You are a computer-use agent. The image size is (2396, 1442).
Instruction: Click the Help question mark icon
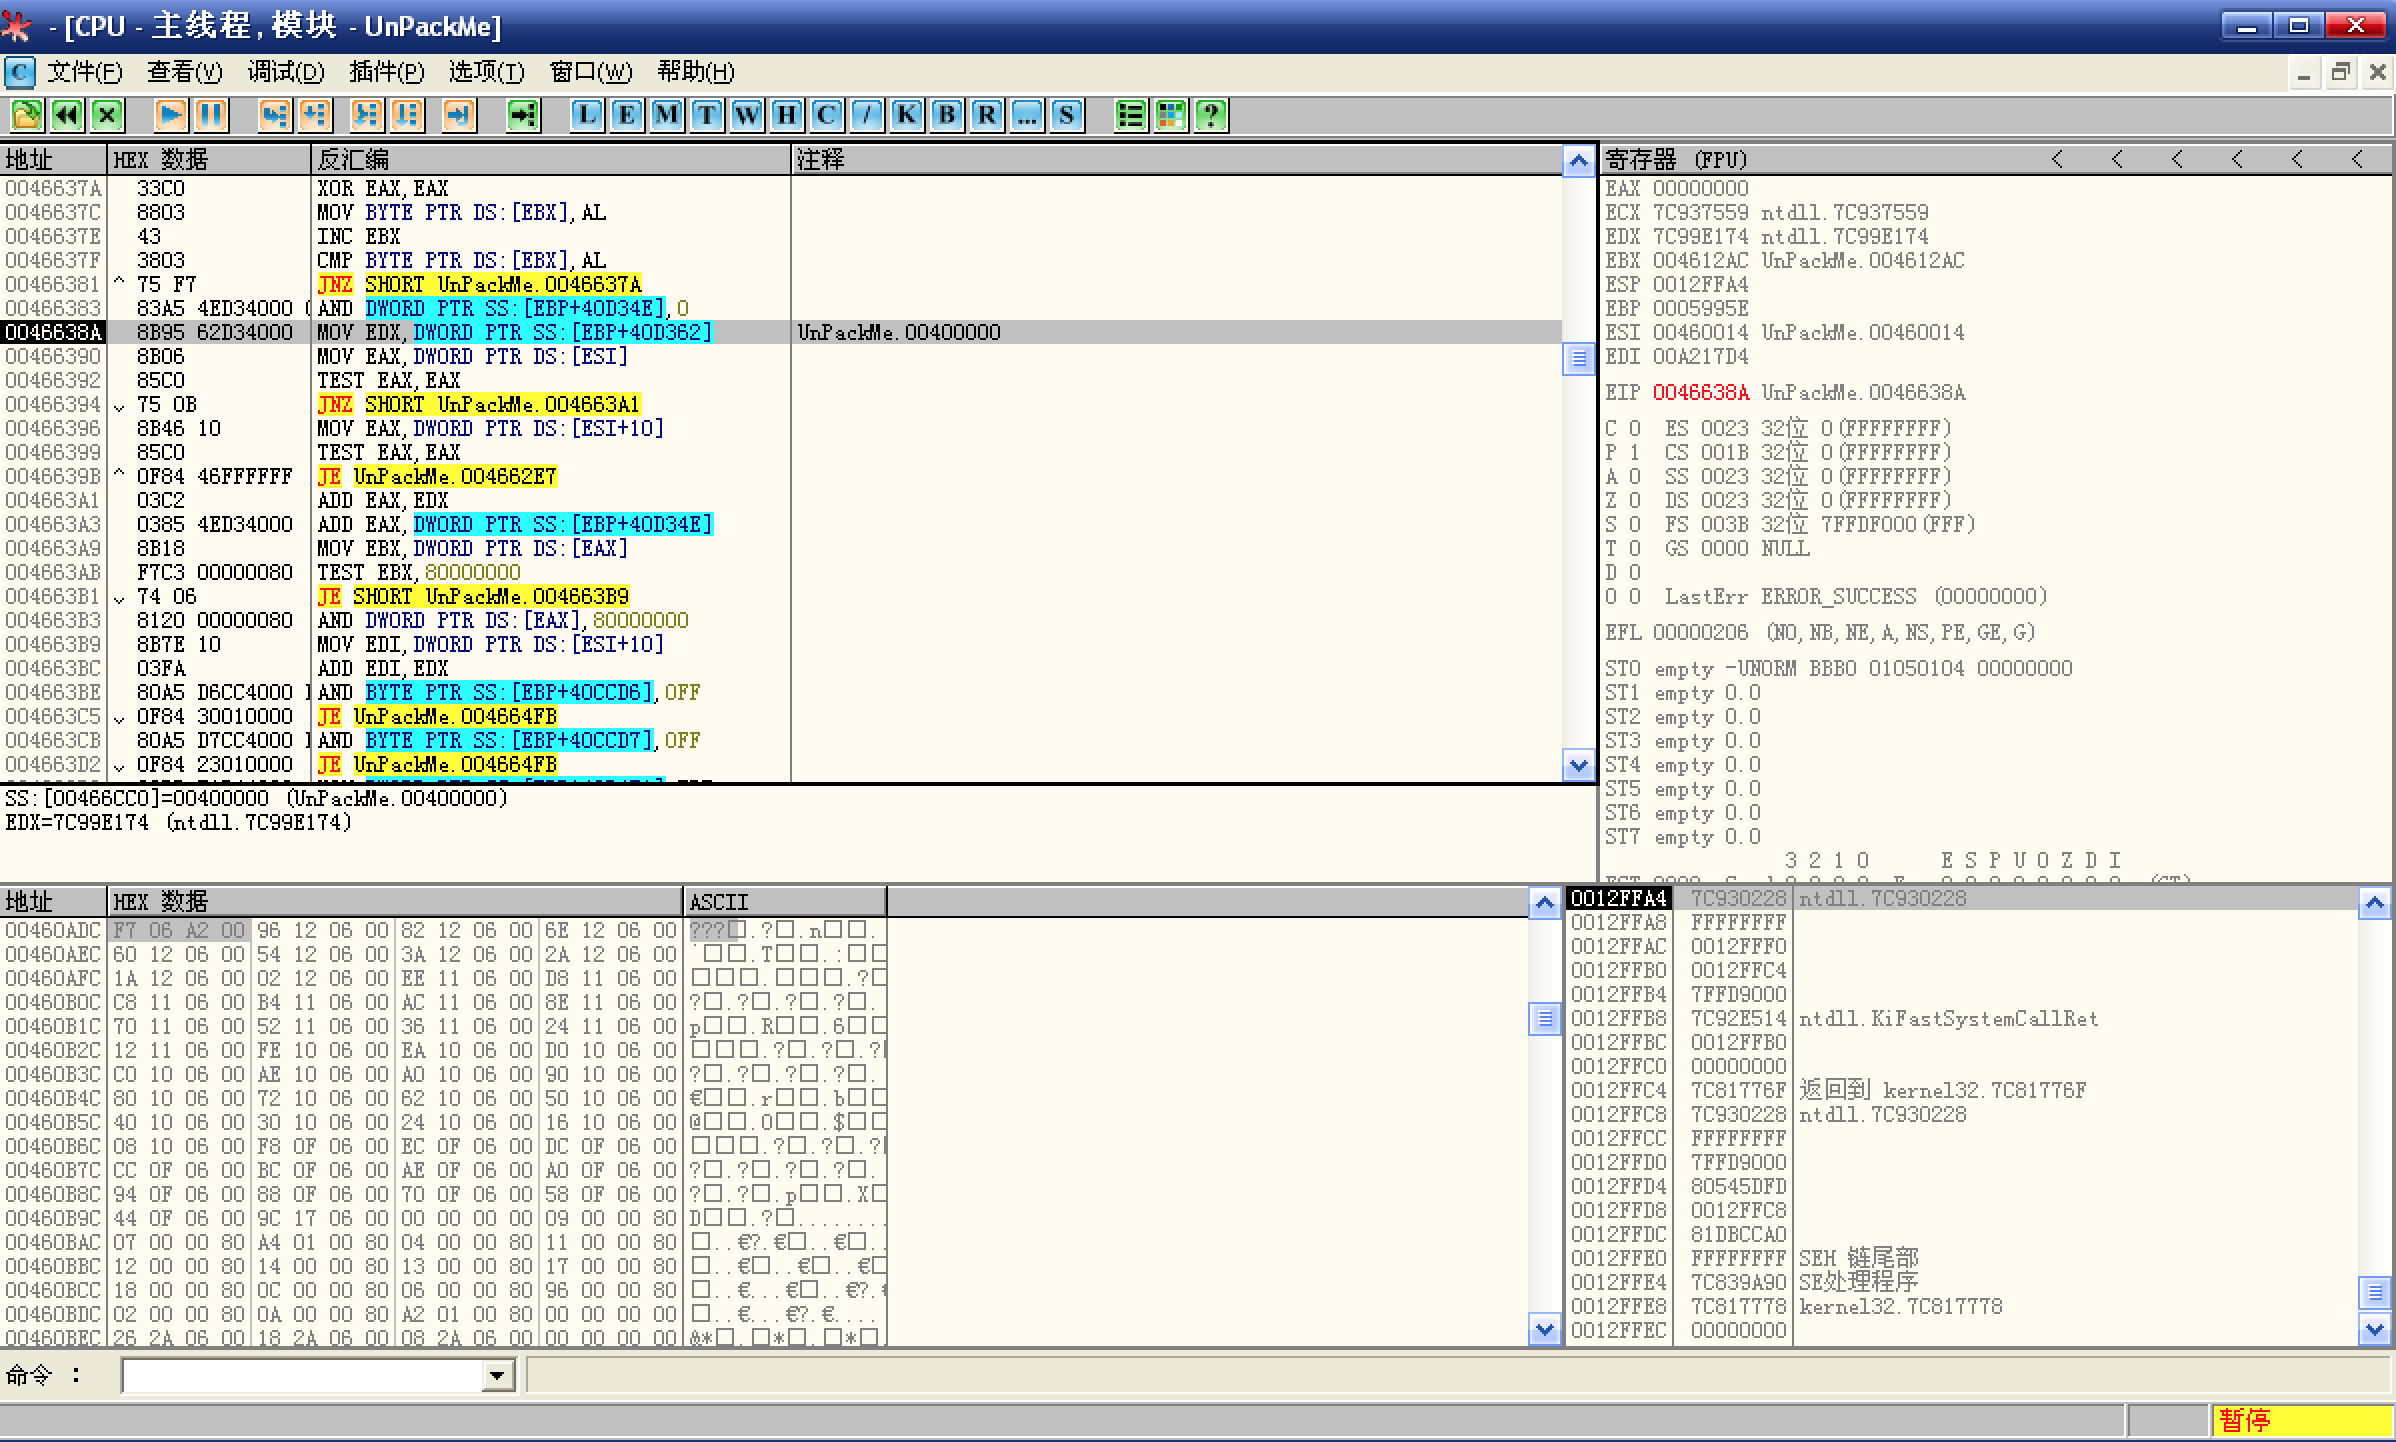pyautogui.click(x=1211, y=115)
